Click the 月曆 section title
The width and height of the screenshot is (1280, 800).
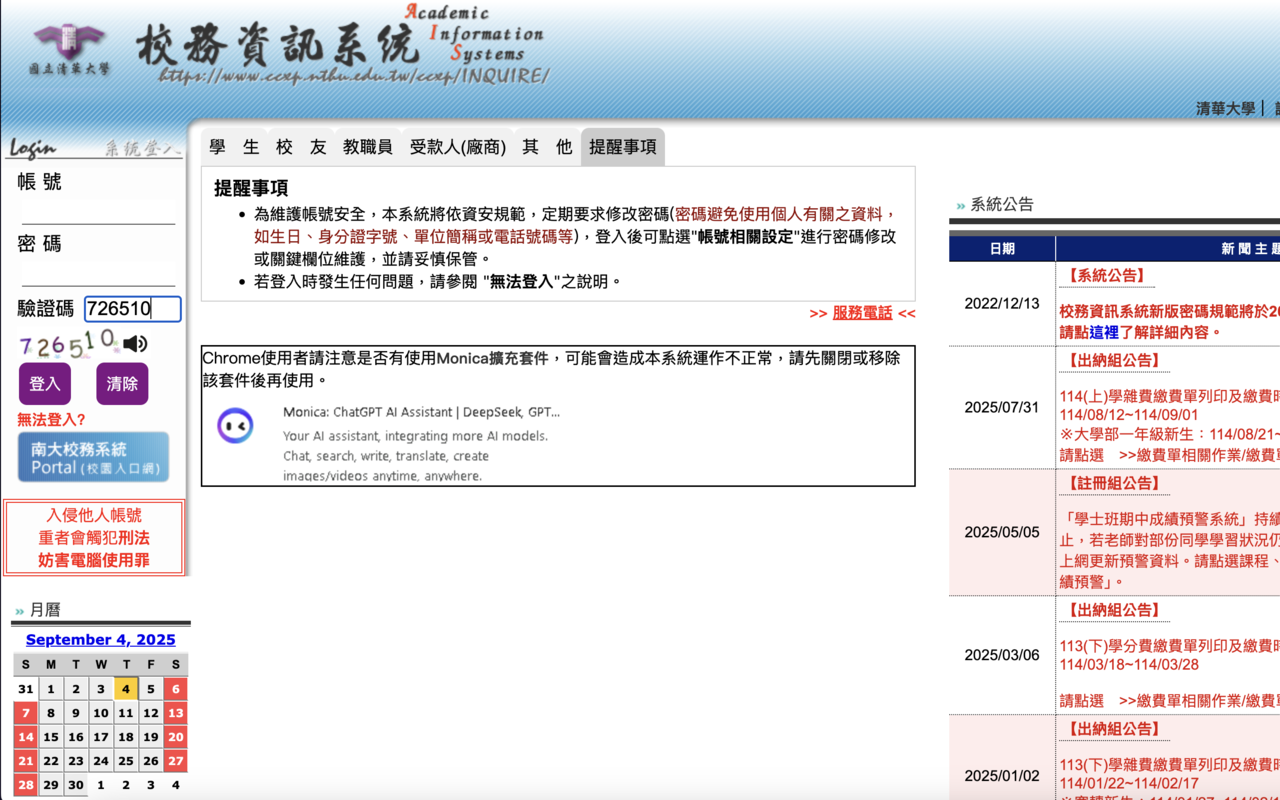pyautogui.click(x=45, y=610)
